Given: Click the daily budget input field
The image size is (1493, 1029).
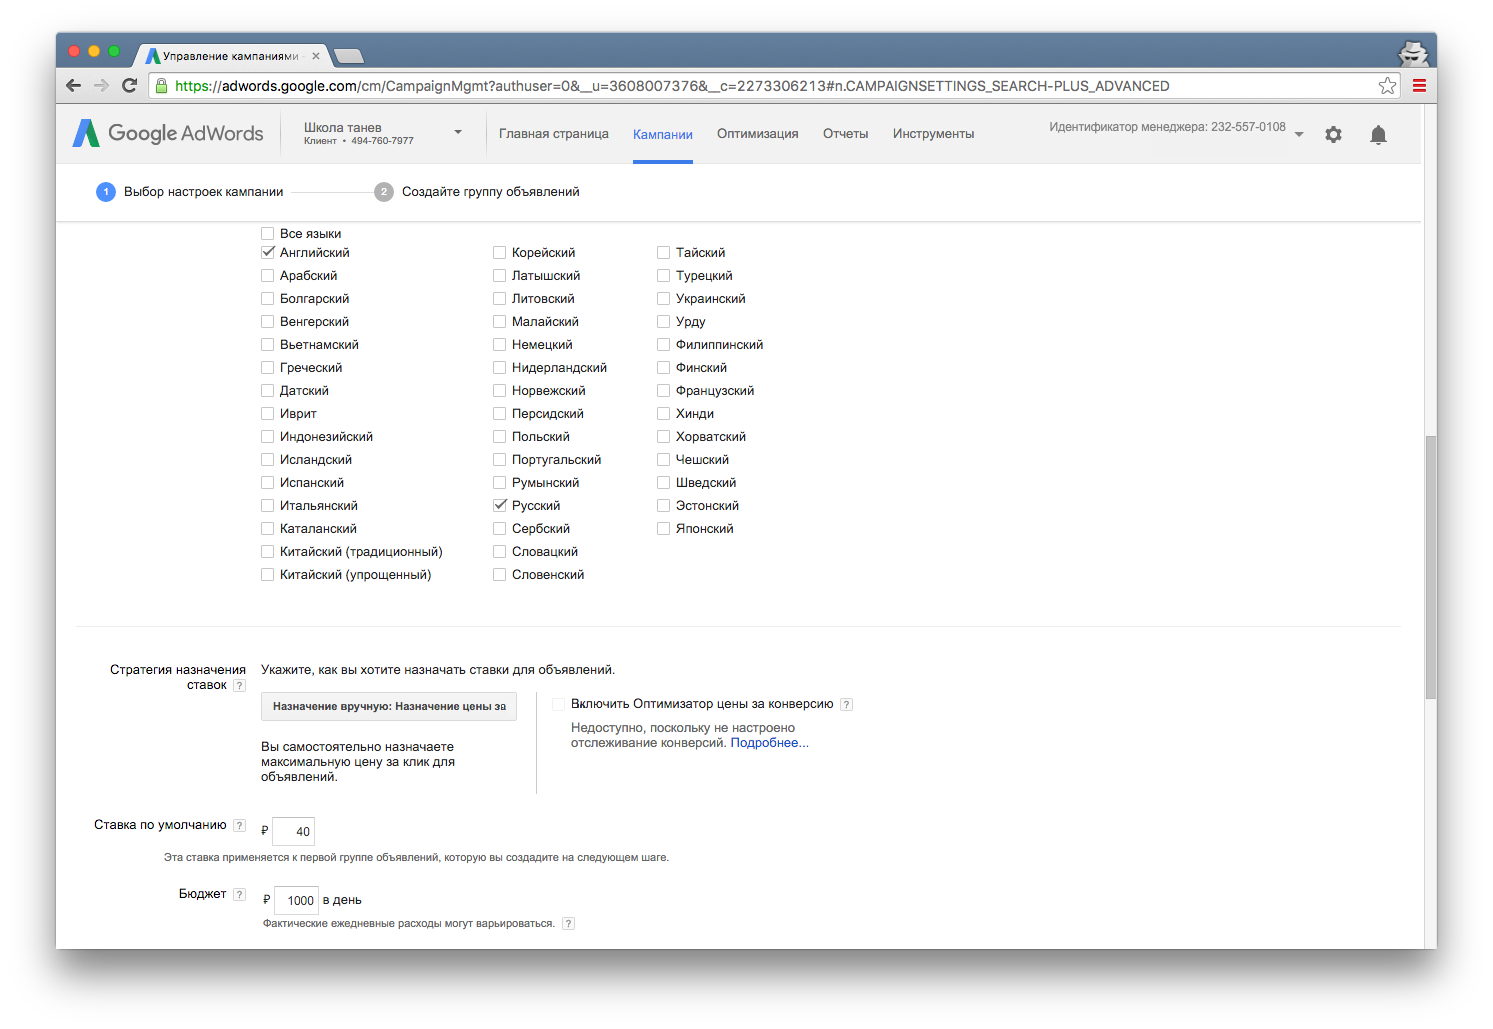Looking at the screenshot, I should point(297,900).
